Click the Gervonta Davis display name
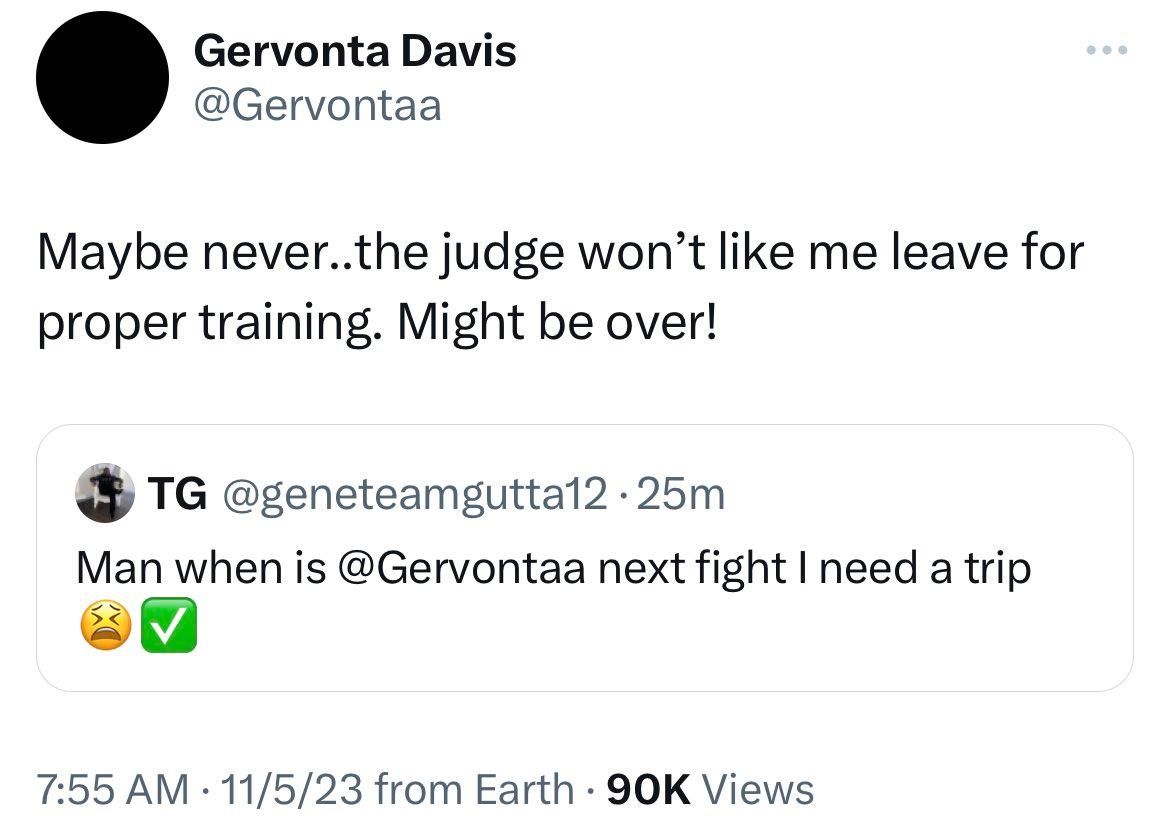Screen dimensions: 1170x838 tap(355, 50)
